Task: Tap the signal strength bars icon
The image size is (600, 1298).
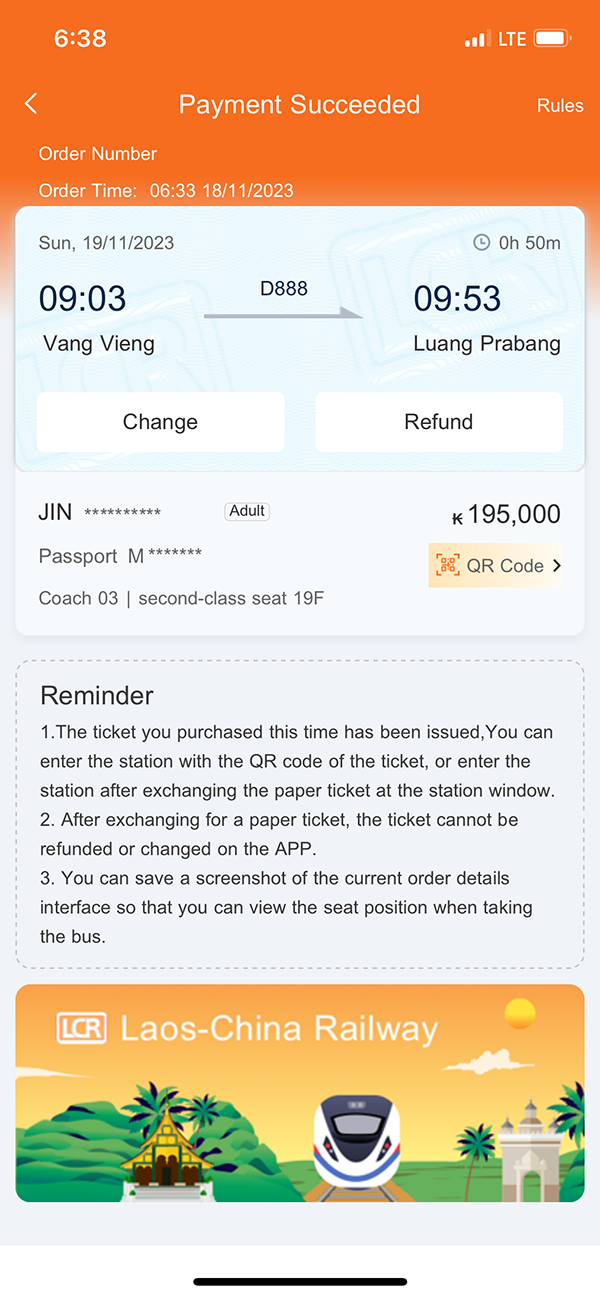Action: (x=478, y=40)
